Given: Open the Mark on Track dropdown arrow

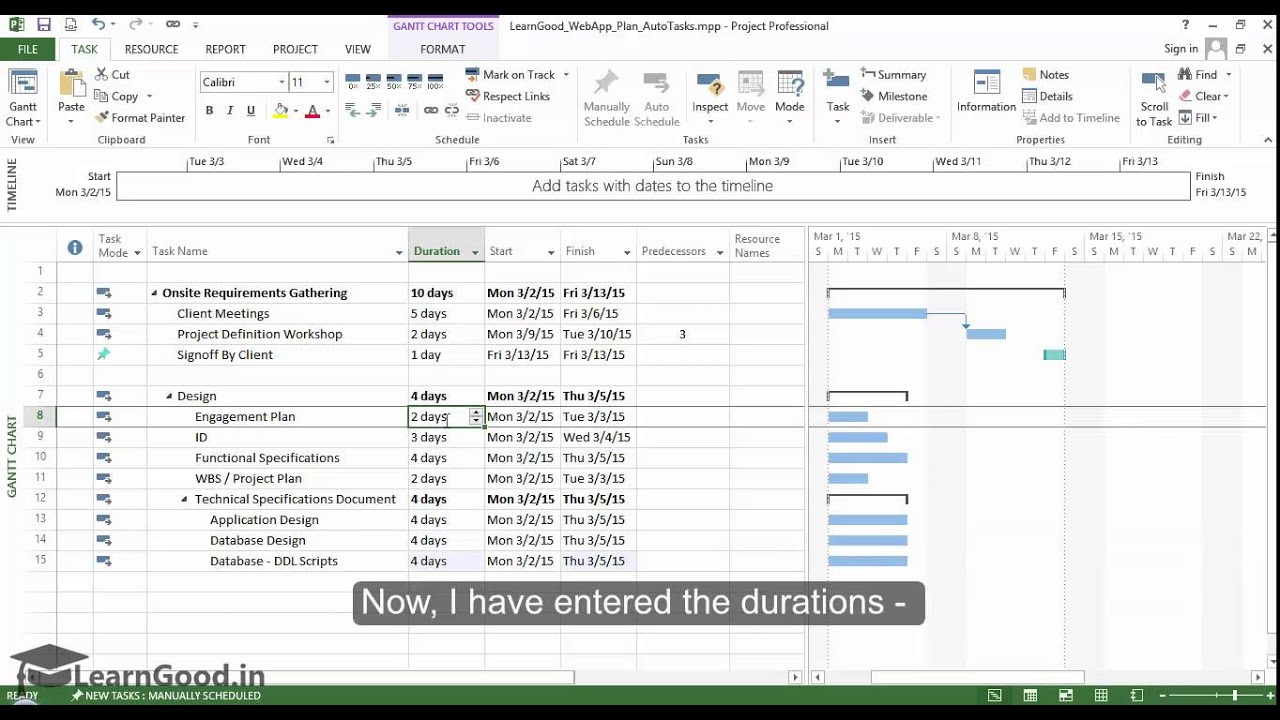Looking at the screenshot, I should [x=566, y=74].
